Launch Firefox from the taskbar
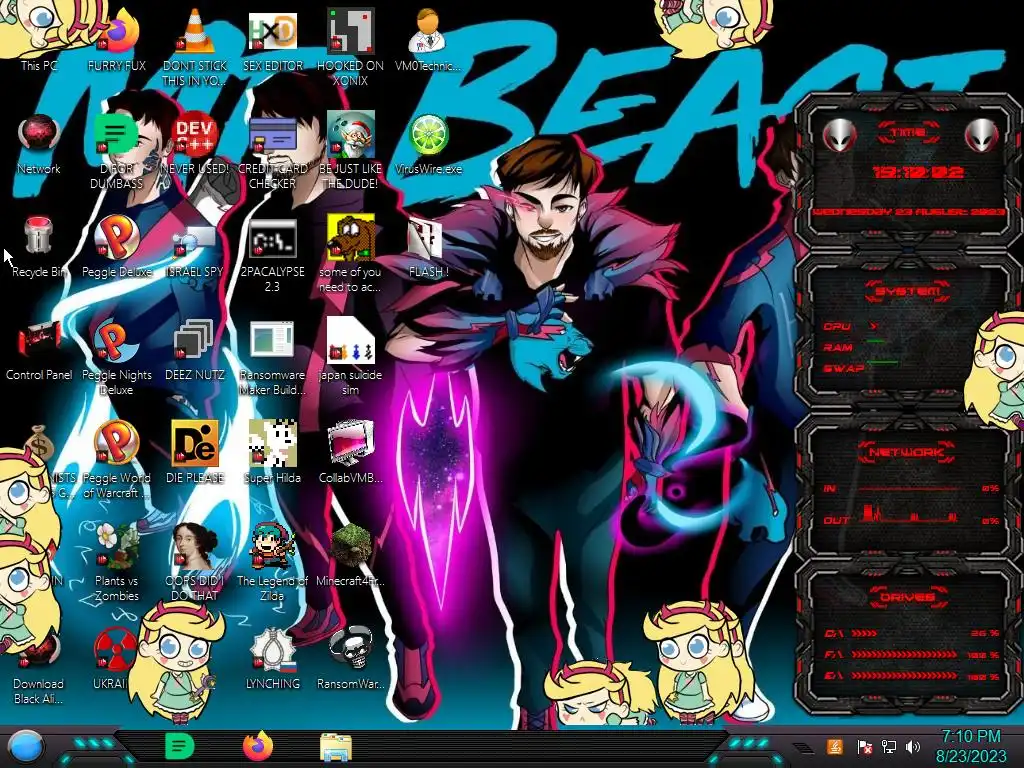The image size is (1024, 768). coord(258,746)
